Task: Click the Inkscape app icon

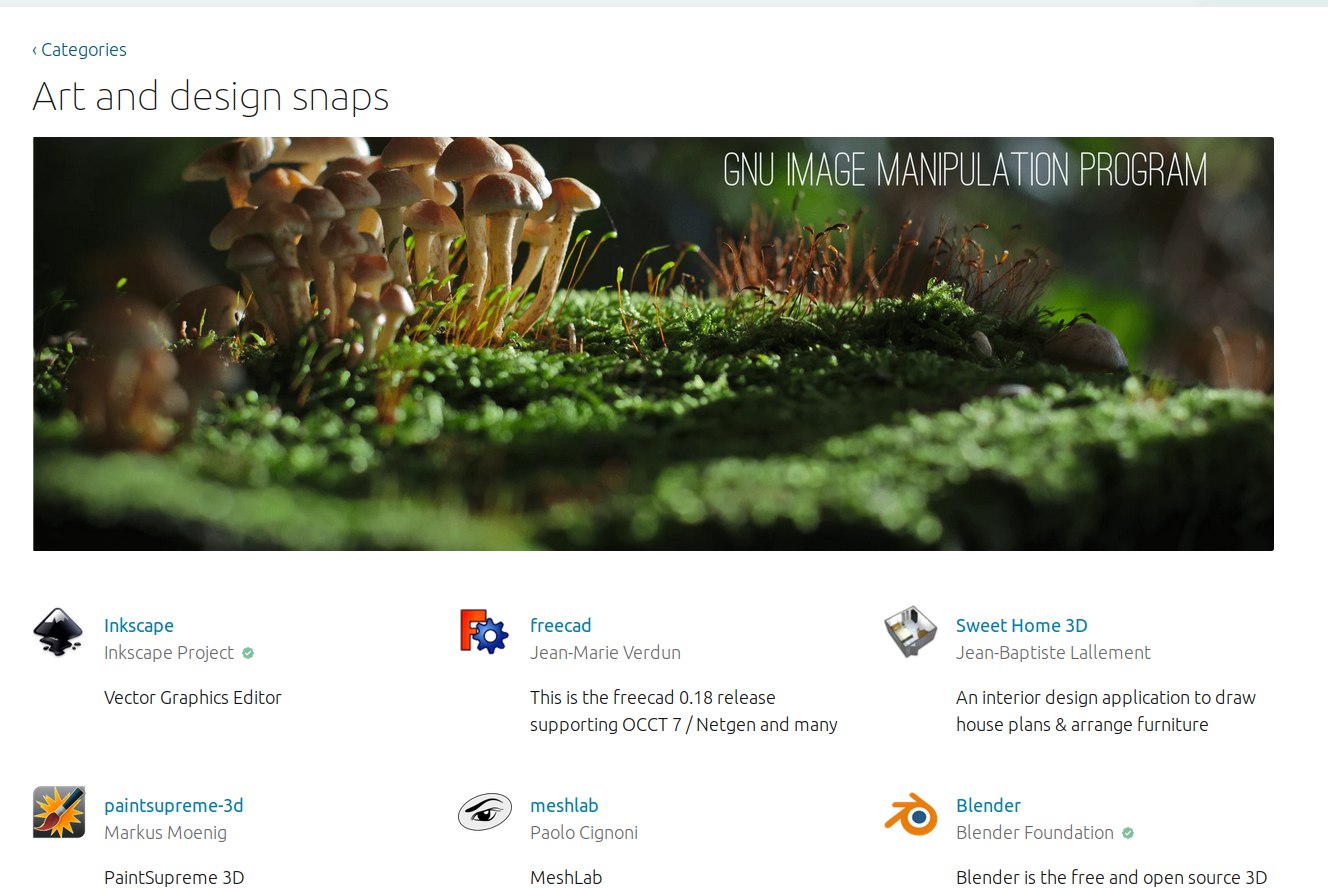Action: (58, 632)
